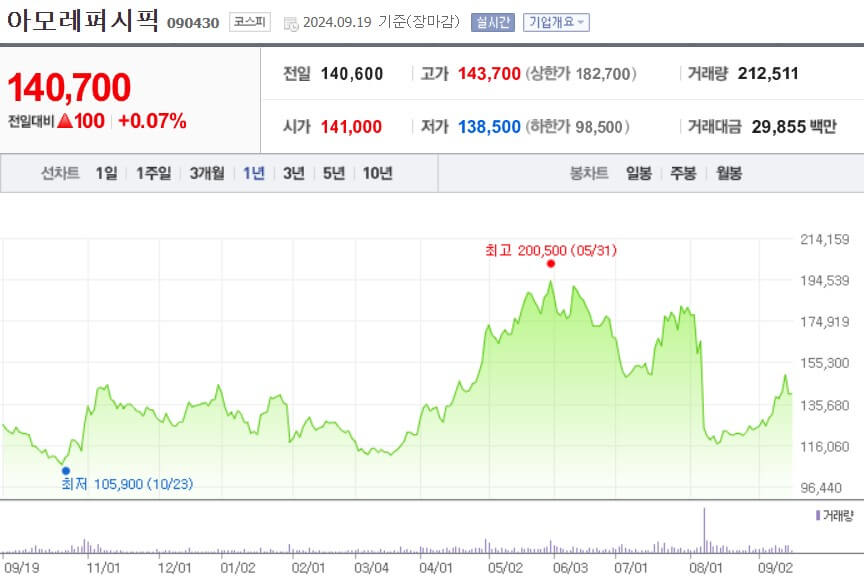Screen dimensions: 864x581
Task: Click the 실시간 button
Action: click(x=493, y=22)
